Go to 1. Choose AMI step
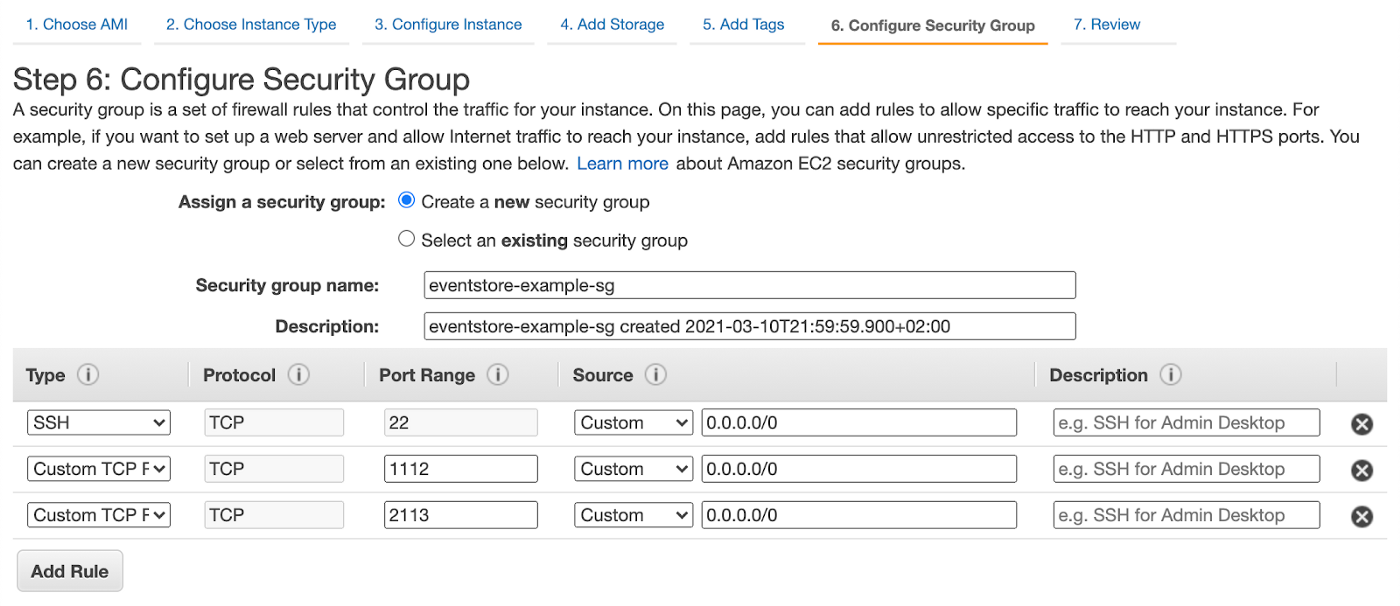 click(x=77, y=25)
